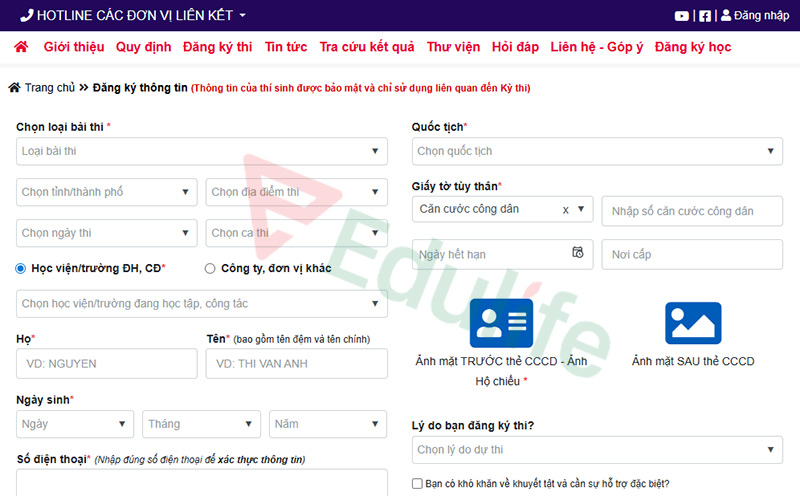Upload back CCCD photo via image icon
Image resolution: width=800 pixels, height=496 pixels.
tap(693, 323)
